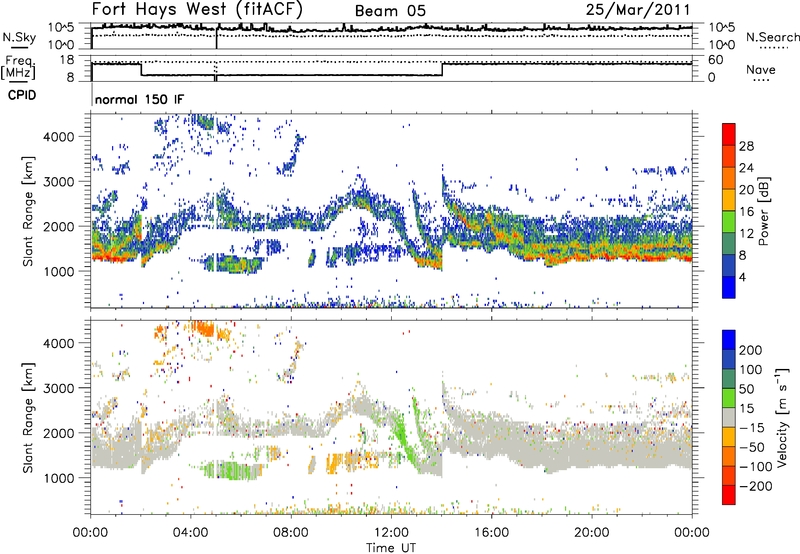Click the '18' frequency axis tick
The width and height of the screenshot is (800, 554).
coord(67,60)
